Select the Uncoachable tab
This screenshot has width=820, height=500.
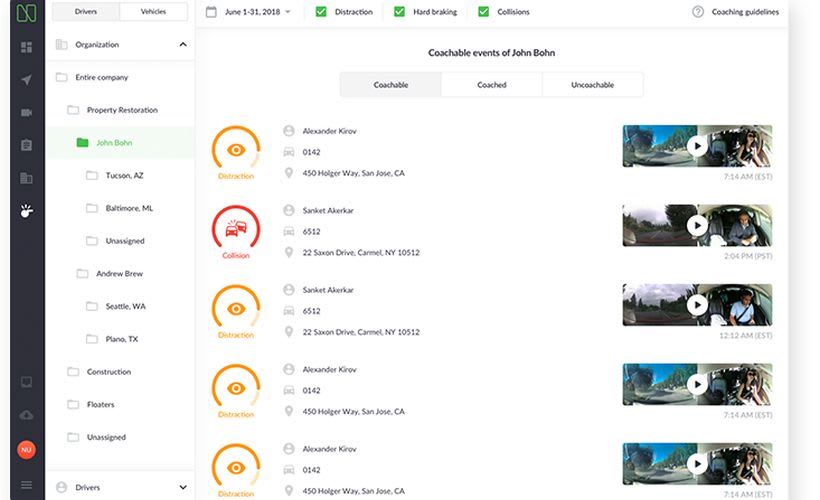(593, 85)
